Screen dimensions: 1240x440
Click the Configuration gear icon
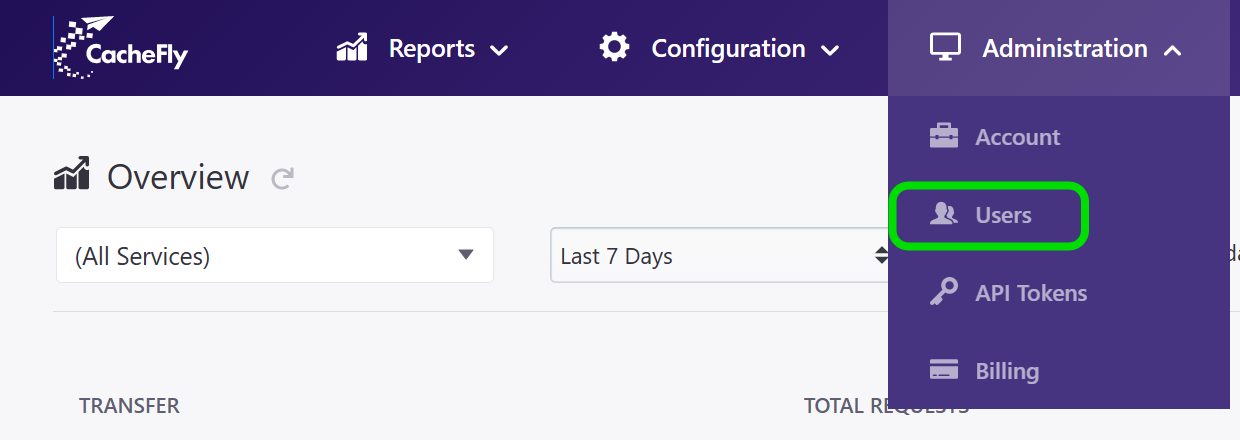pyautogui.click(x=614, y=47)
